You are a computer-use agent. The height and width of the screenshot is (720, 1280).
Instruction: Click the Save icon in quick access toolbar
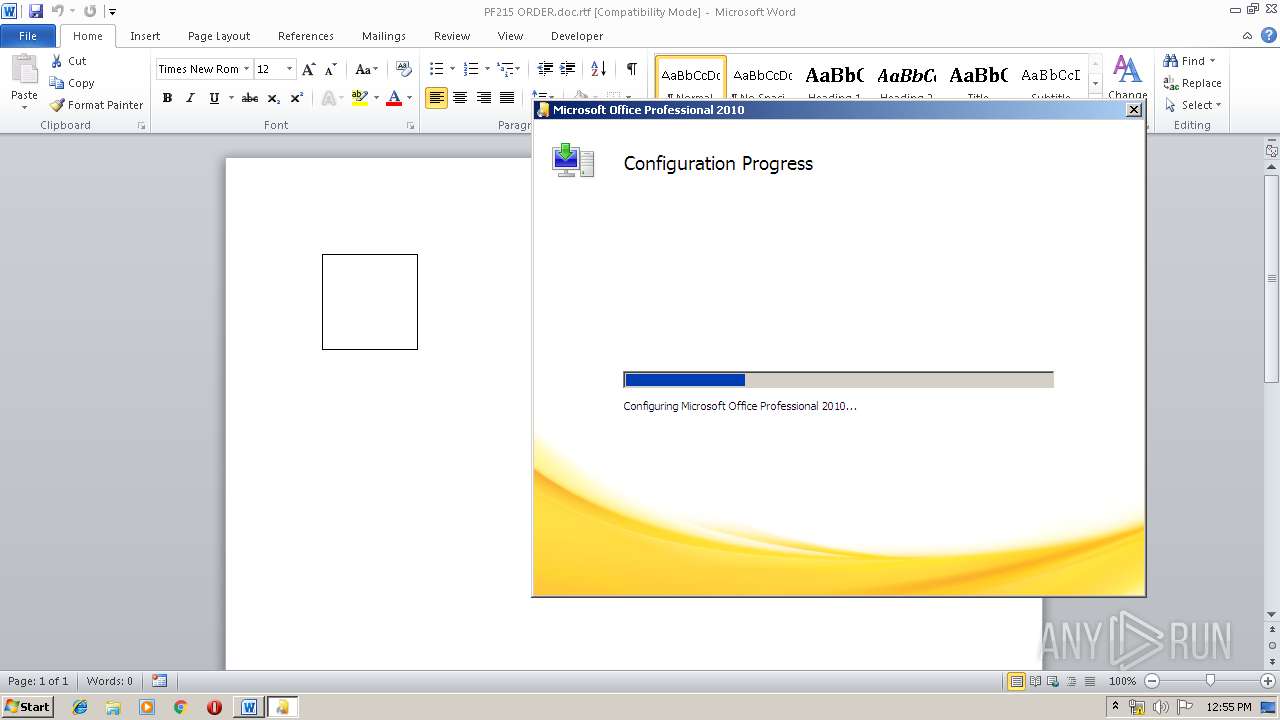(x=36, y=11)
